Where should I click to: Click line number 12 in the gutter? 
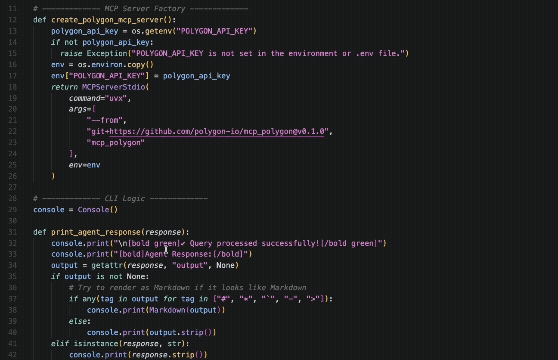click(12, 20)
